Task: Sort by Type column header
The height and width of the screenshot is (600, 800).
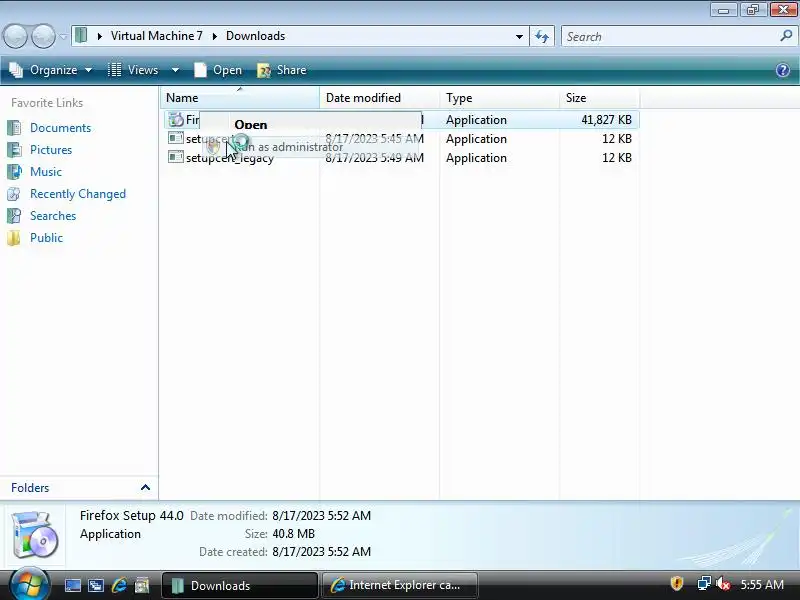Action: click(x=499, y=97)
